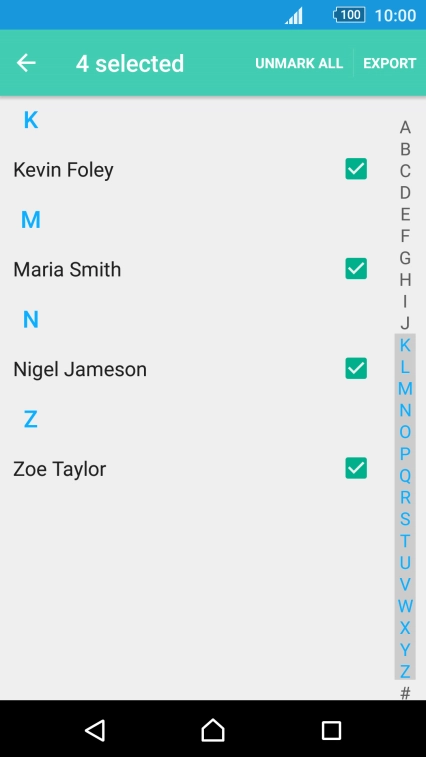Viewport: 426px width, 757px height.
Task: Tap the EXPORT button
Action: click(x=389, y=63)
